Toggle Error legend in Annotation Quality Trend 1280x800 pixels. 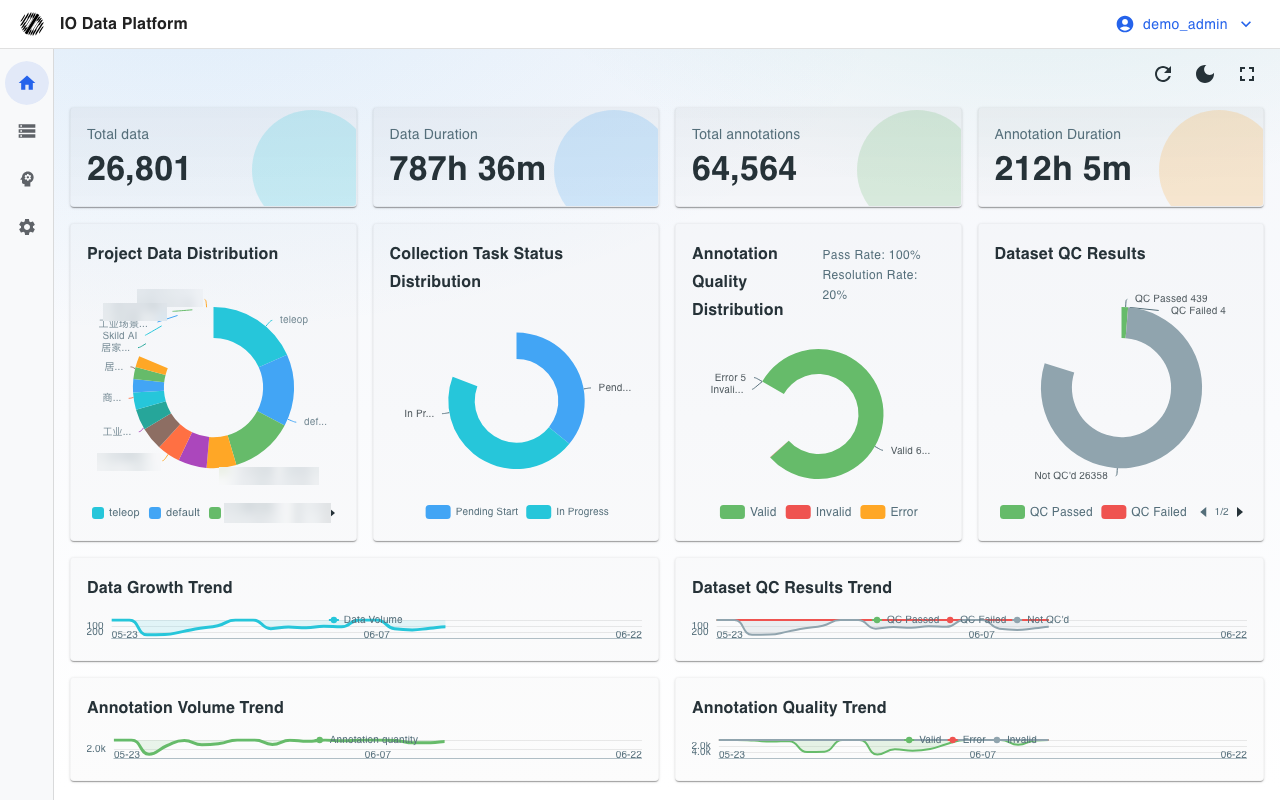coord(966,740)
